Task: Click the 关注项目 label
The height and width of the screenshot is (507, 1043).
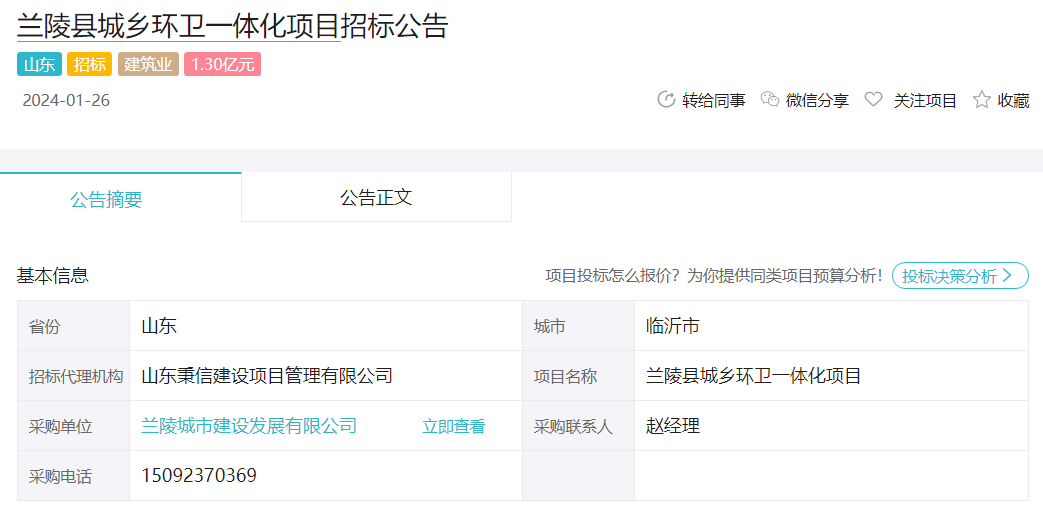Action: click(x=925, y=100)
